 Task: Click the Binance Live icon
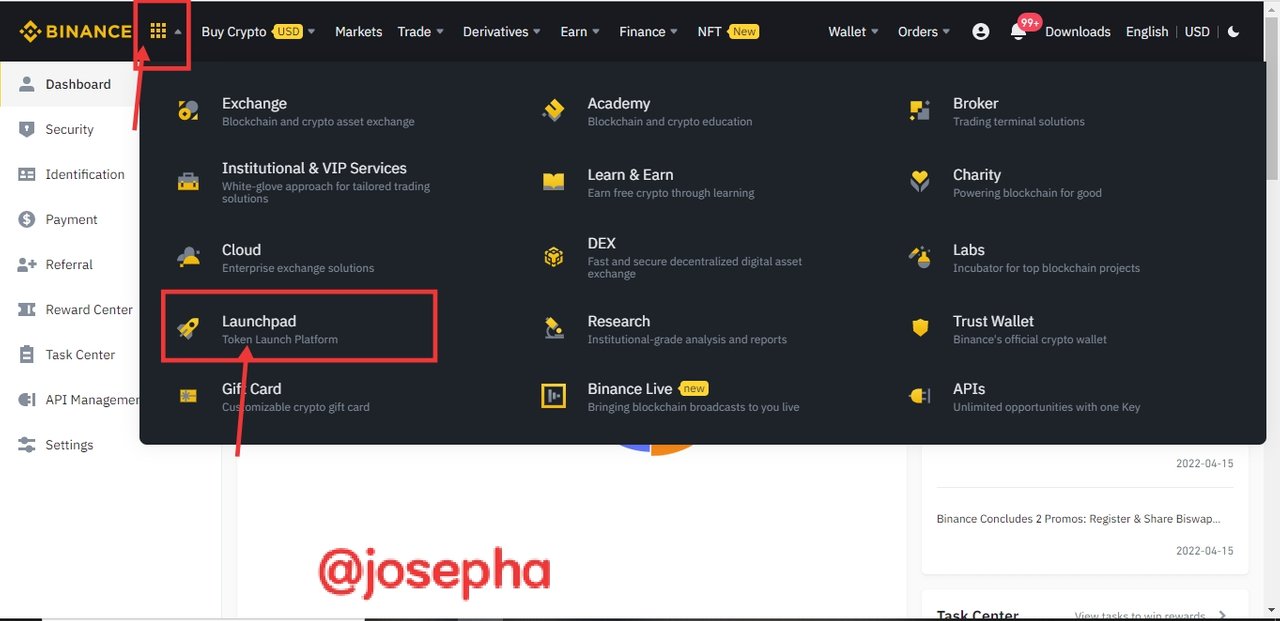coord(553,396)
